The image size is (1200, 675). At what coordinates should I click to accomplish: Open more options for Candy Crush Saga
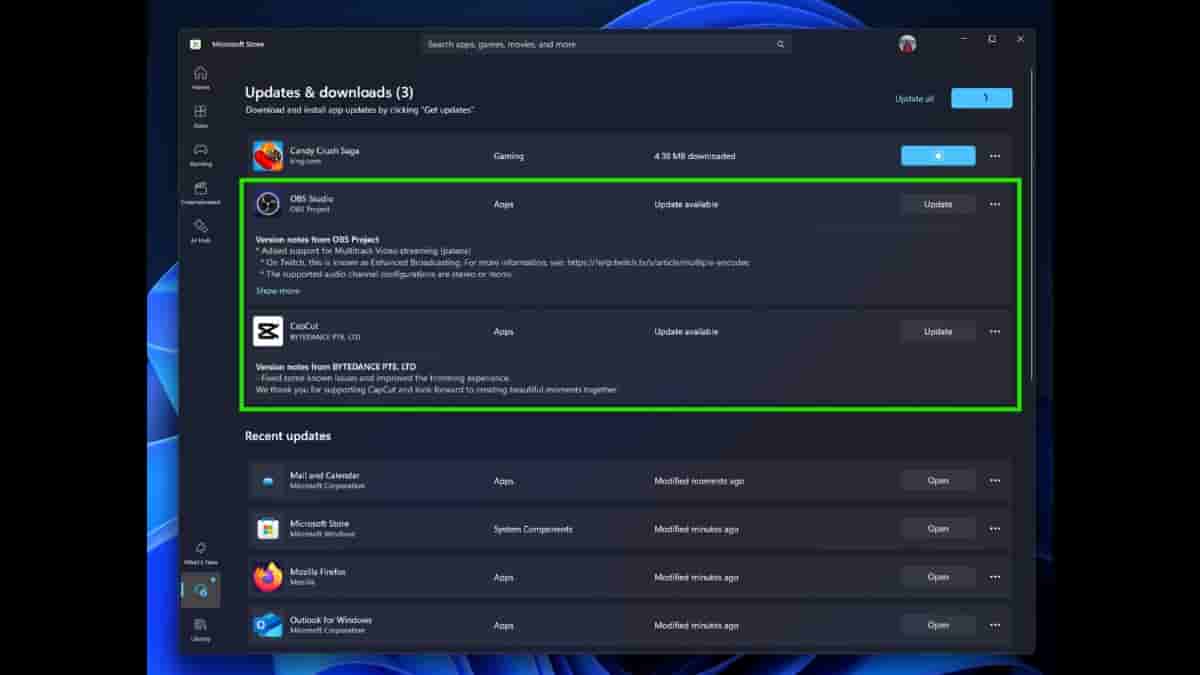994,156
